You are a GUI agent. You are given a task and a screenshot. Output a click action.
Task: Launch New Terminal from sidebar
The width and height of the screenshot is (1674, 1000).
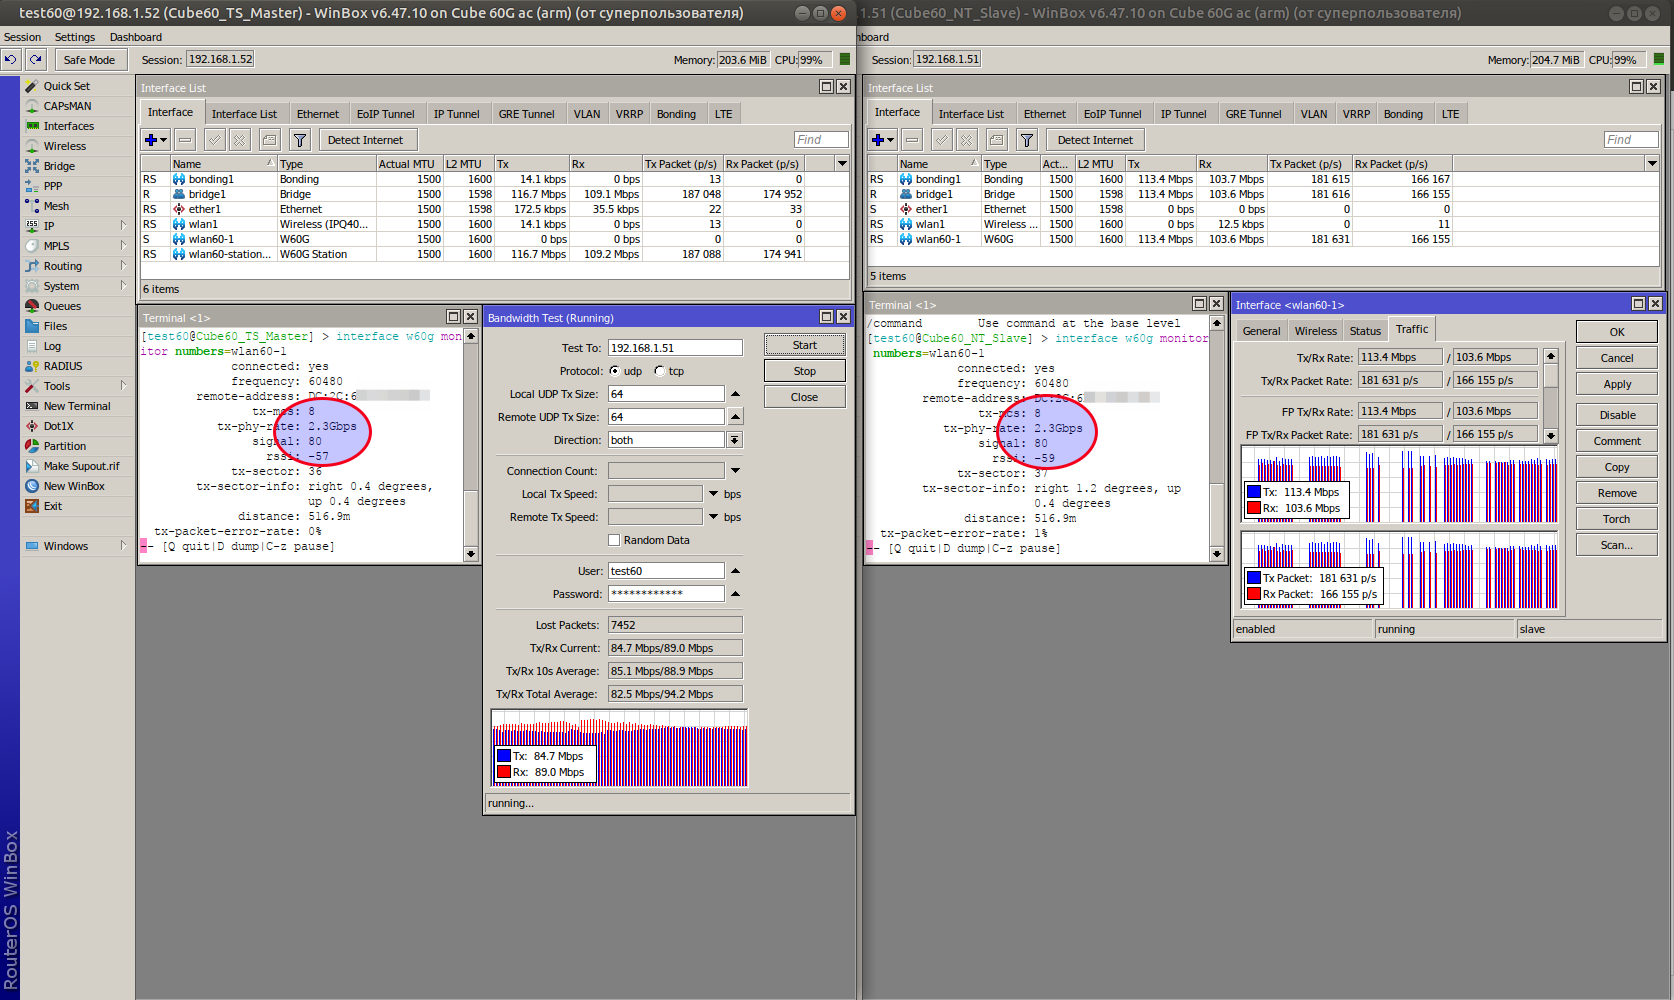pos(76,406)
